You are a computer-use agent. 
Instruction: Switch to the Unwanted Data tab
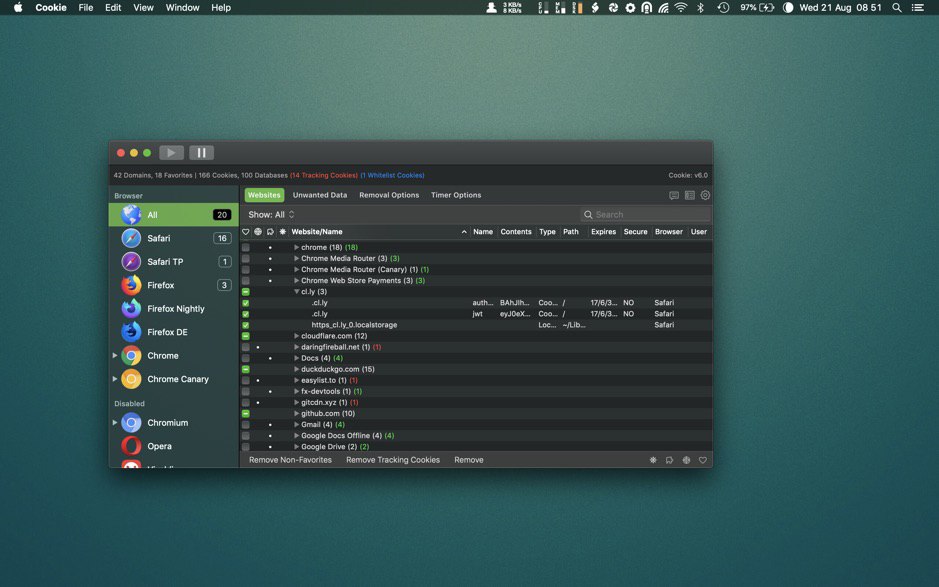319,195
